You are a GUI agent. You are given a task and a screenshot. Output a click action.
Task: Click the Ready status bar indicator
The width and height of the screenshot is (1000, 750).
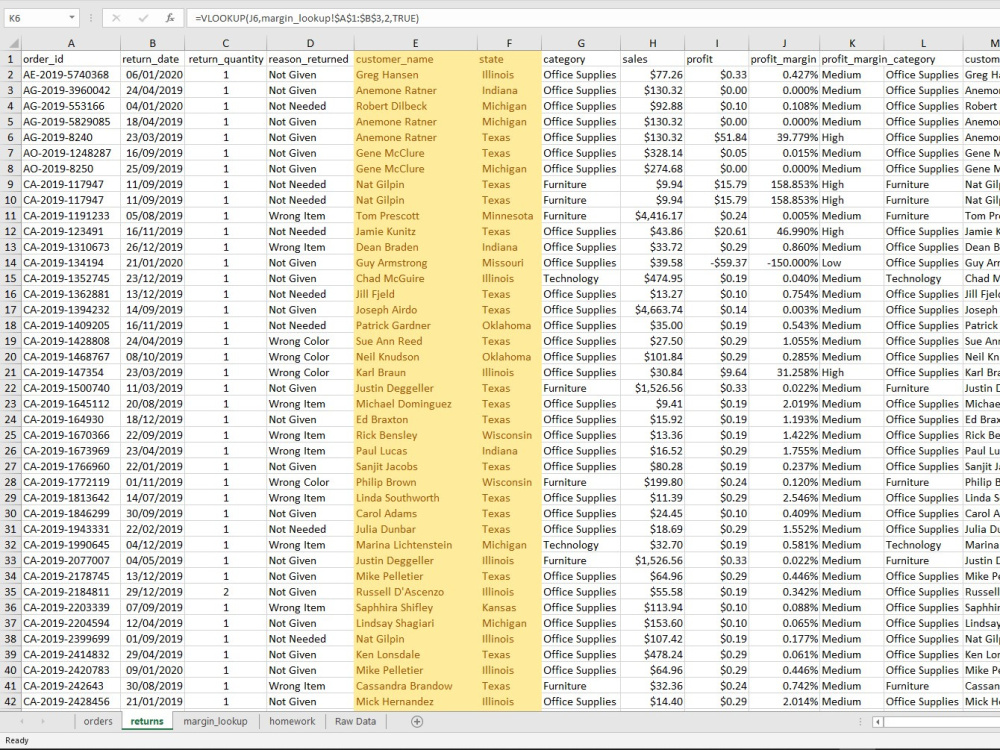click(x=17, y=740)
